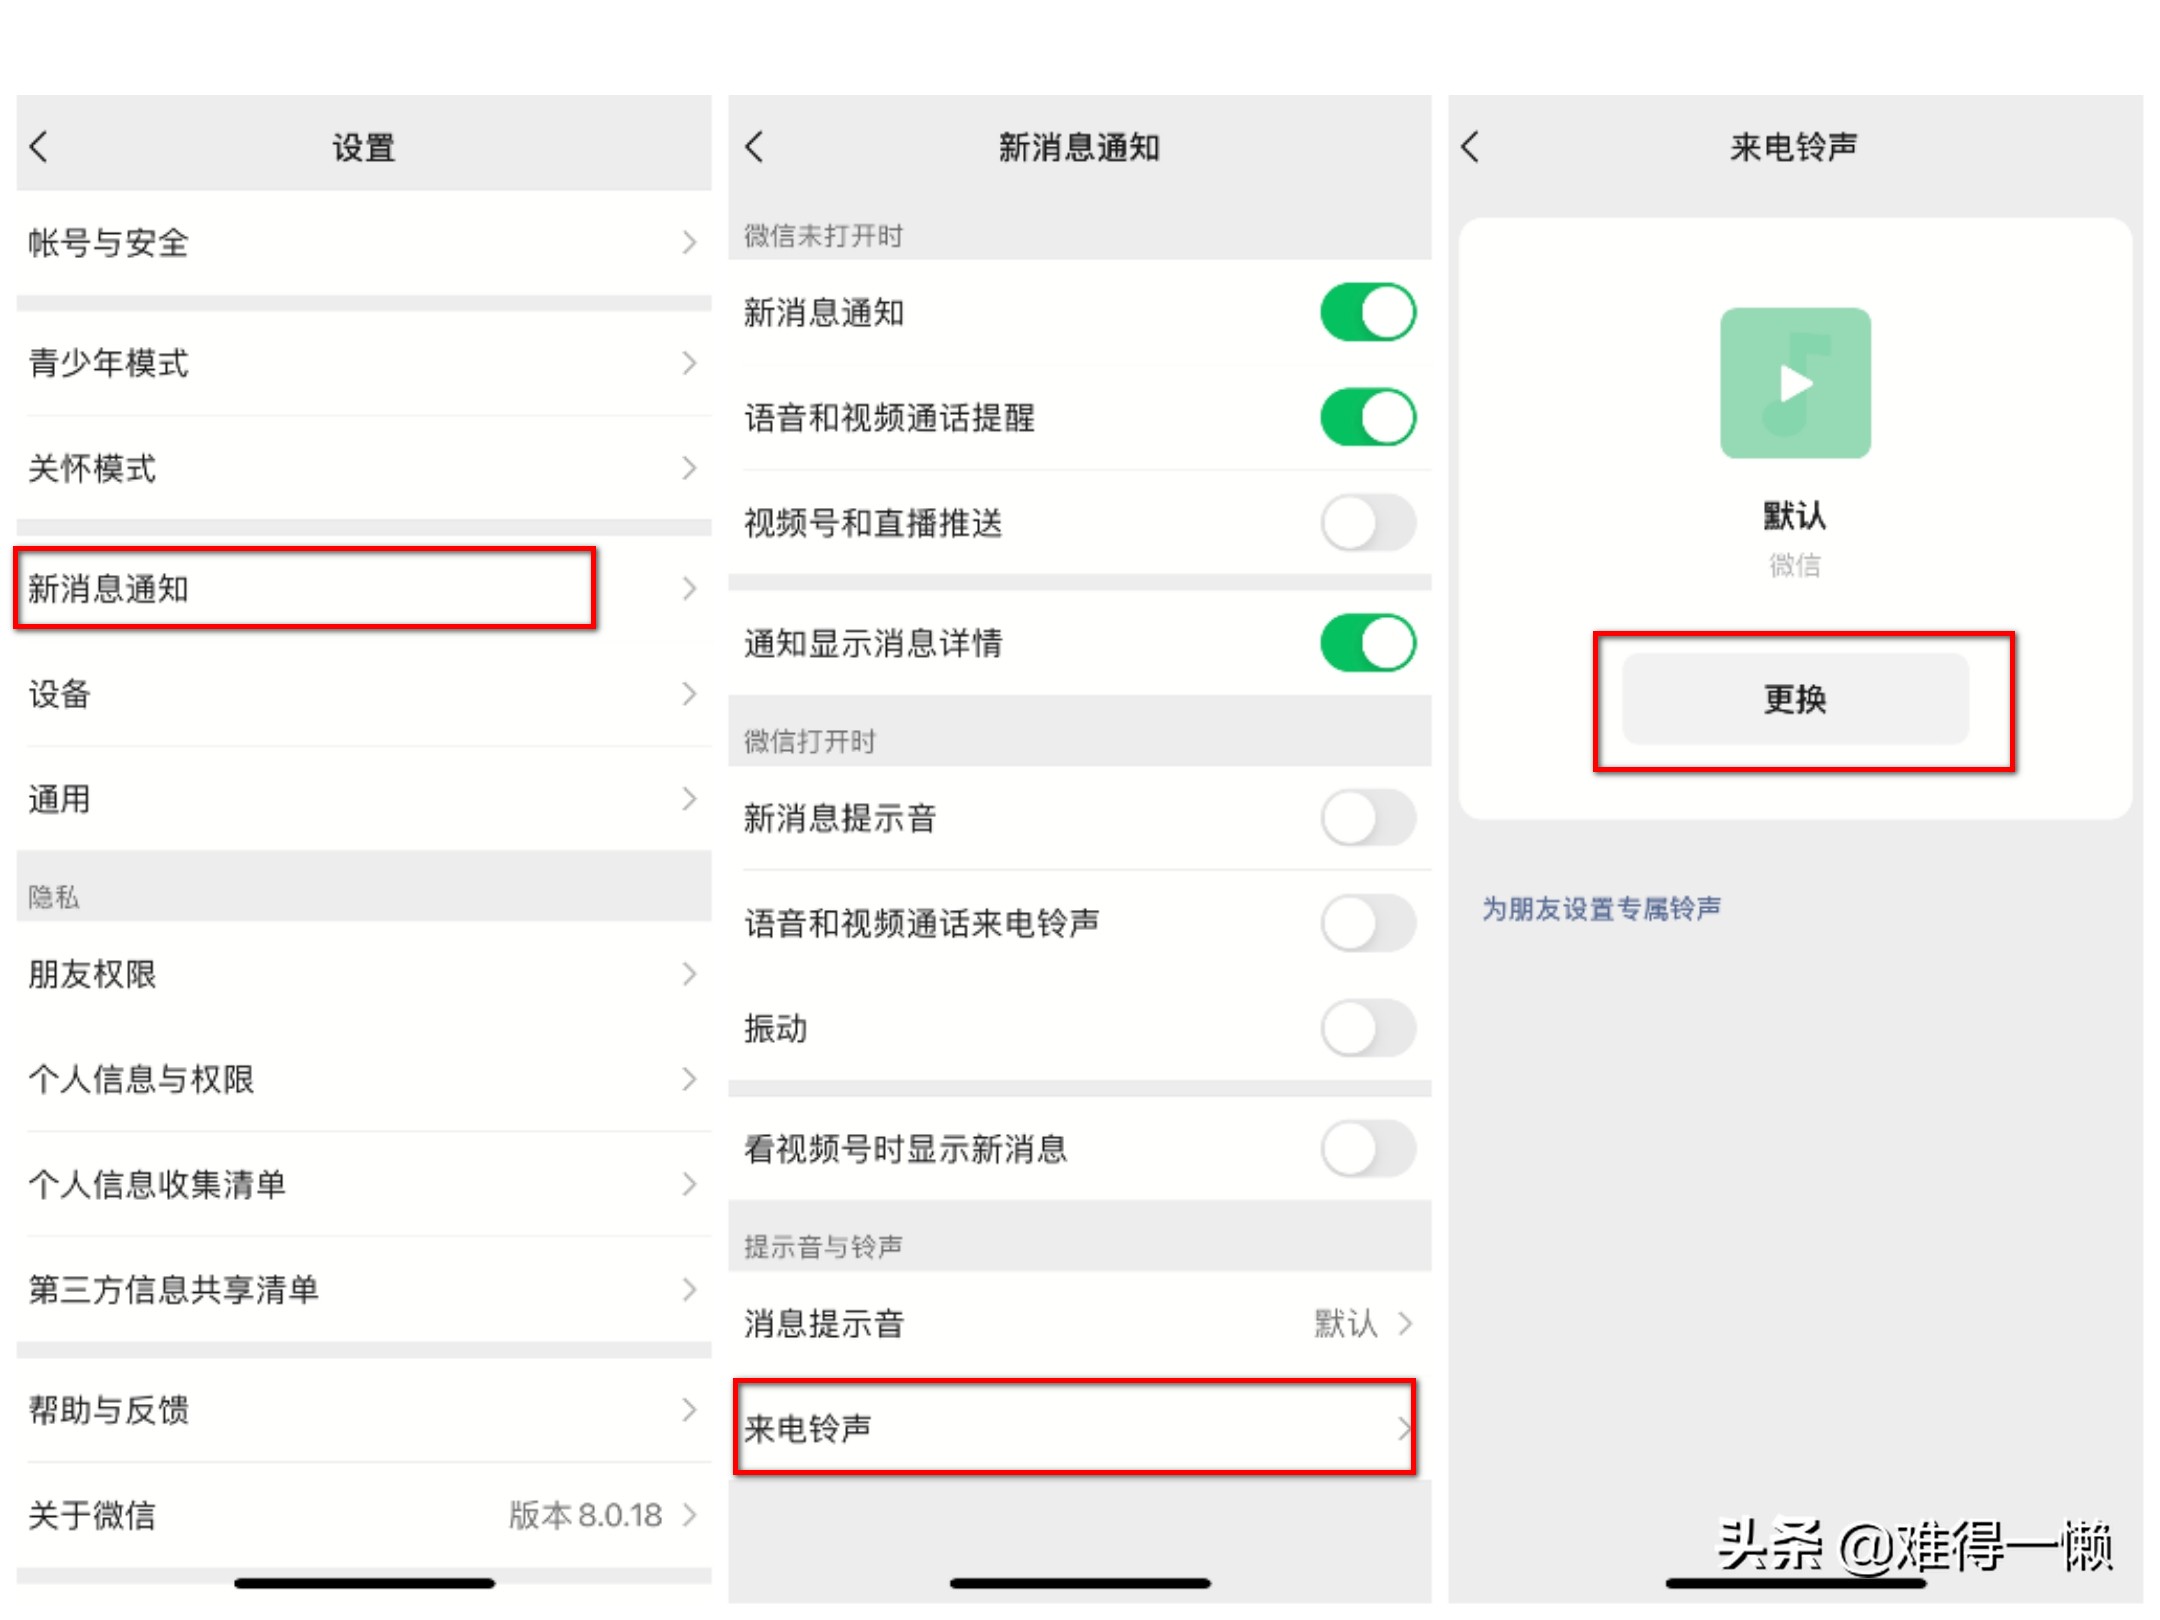Viewport: 2160px width, 1620px height.
Task: Expand 帐号与安全 settings via its chevron
Action: pos(689,242)
